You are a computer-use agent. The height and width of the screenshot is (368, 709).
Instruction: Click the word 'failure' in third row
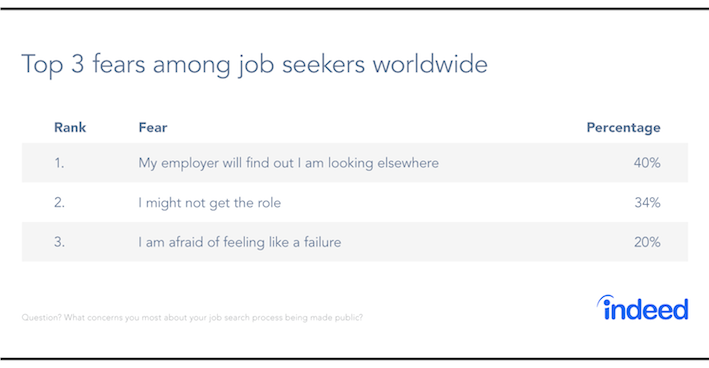click(x=322, y=242)
